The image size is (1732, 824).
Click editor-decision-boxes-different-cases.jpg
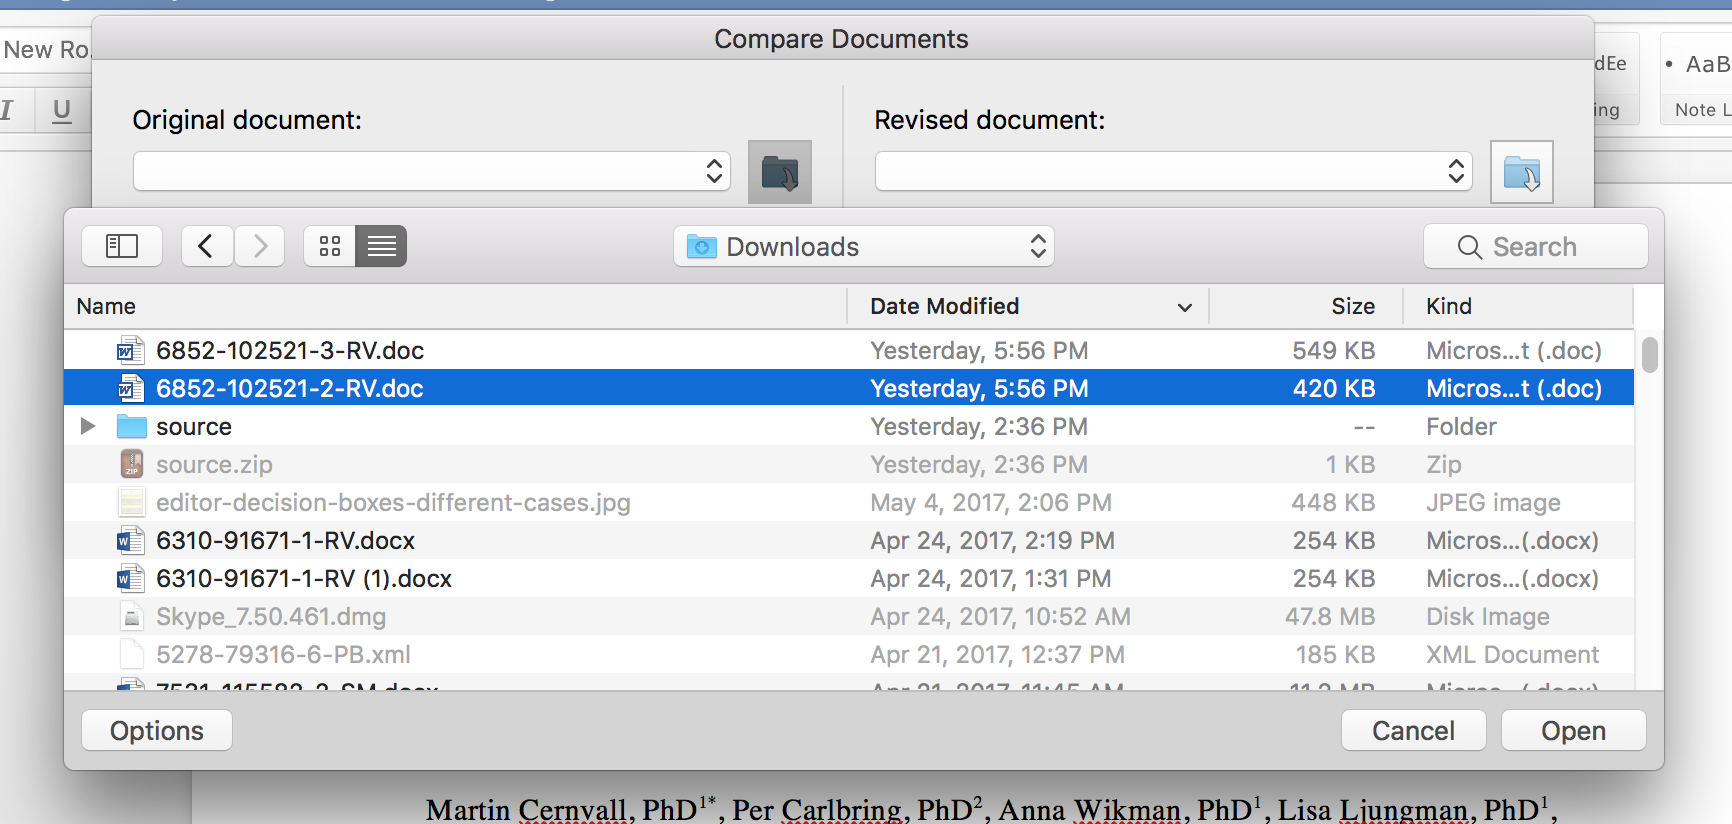coord(849,502)
